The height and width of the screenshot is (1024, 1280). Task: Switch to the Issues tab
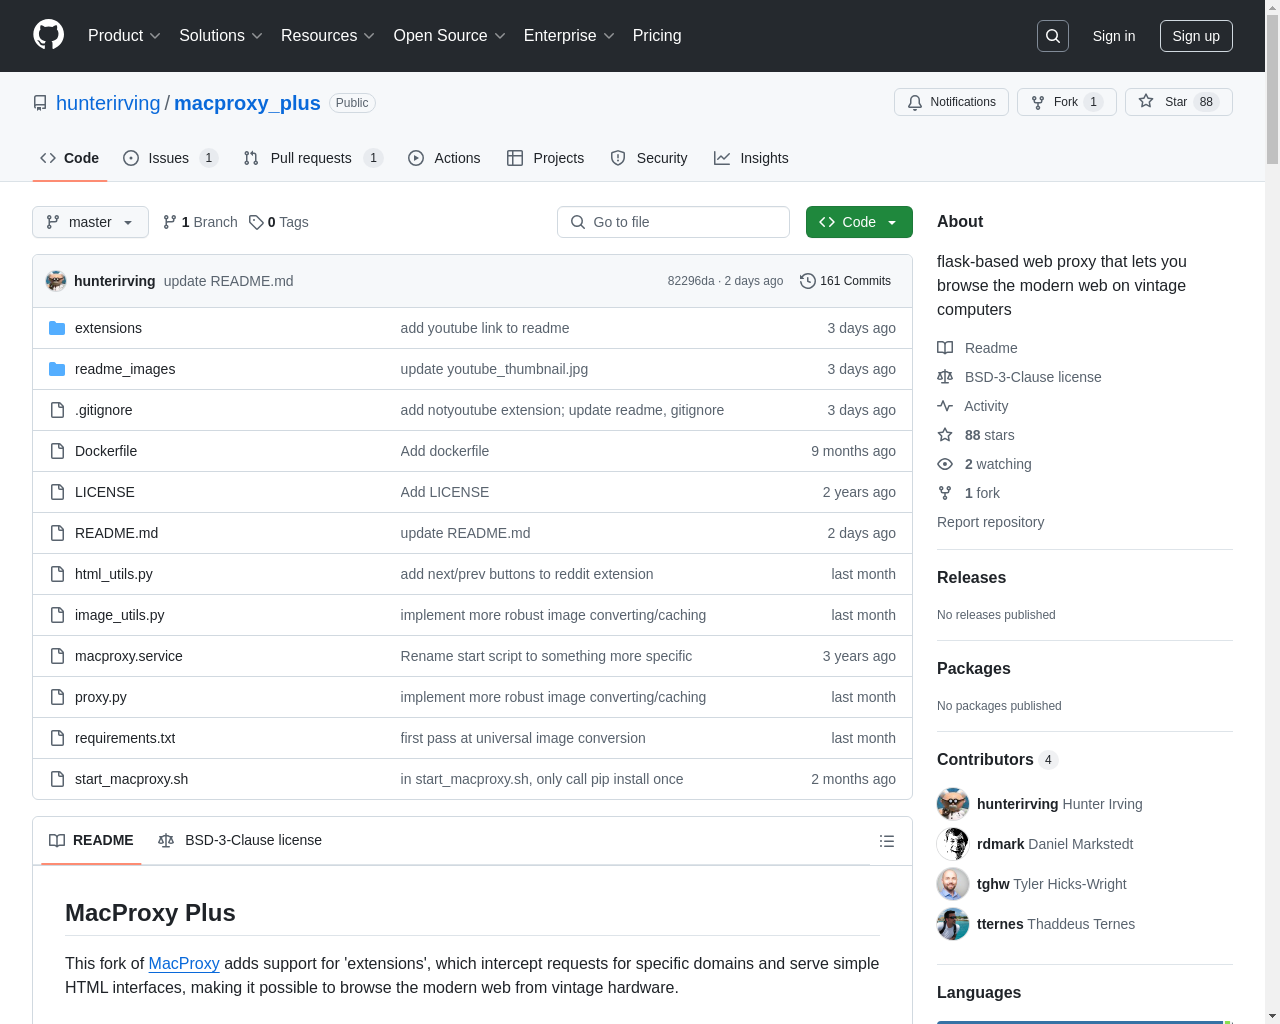click(x=170, y=158)
